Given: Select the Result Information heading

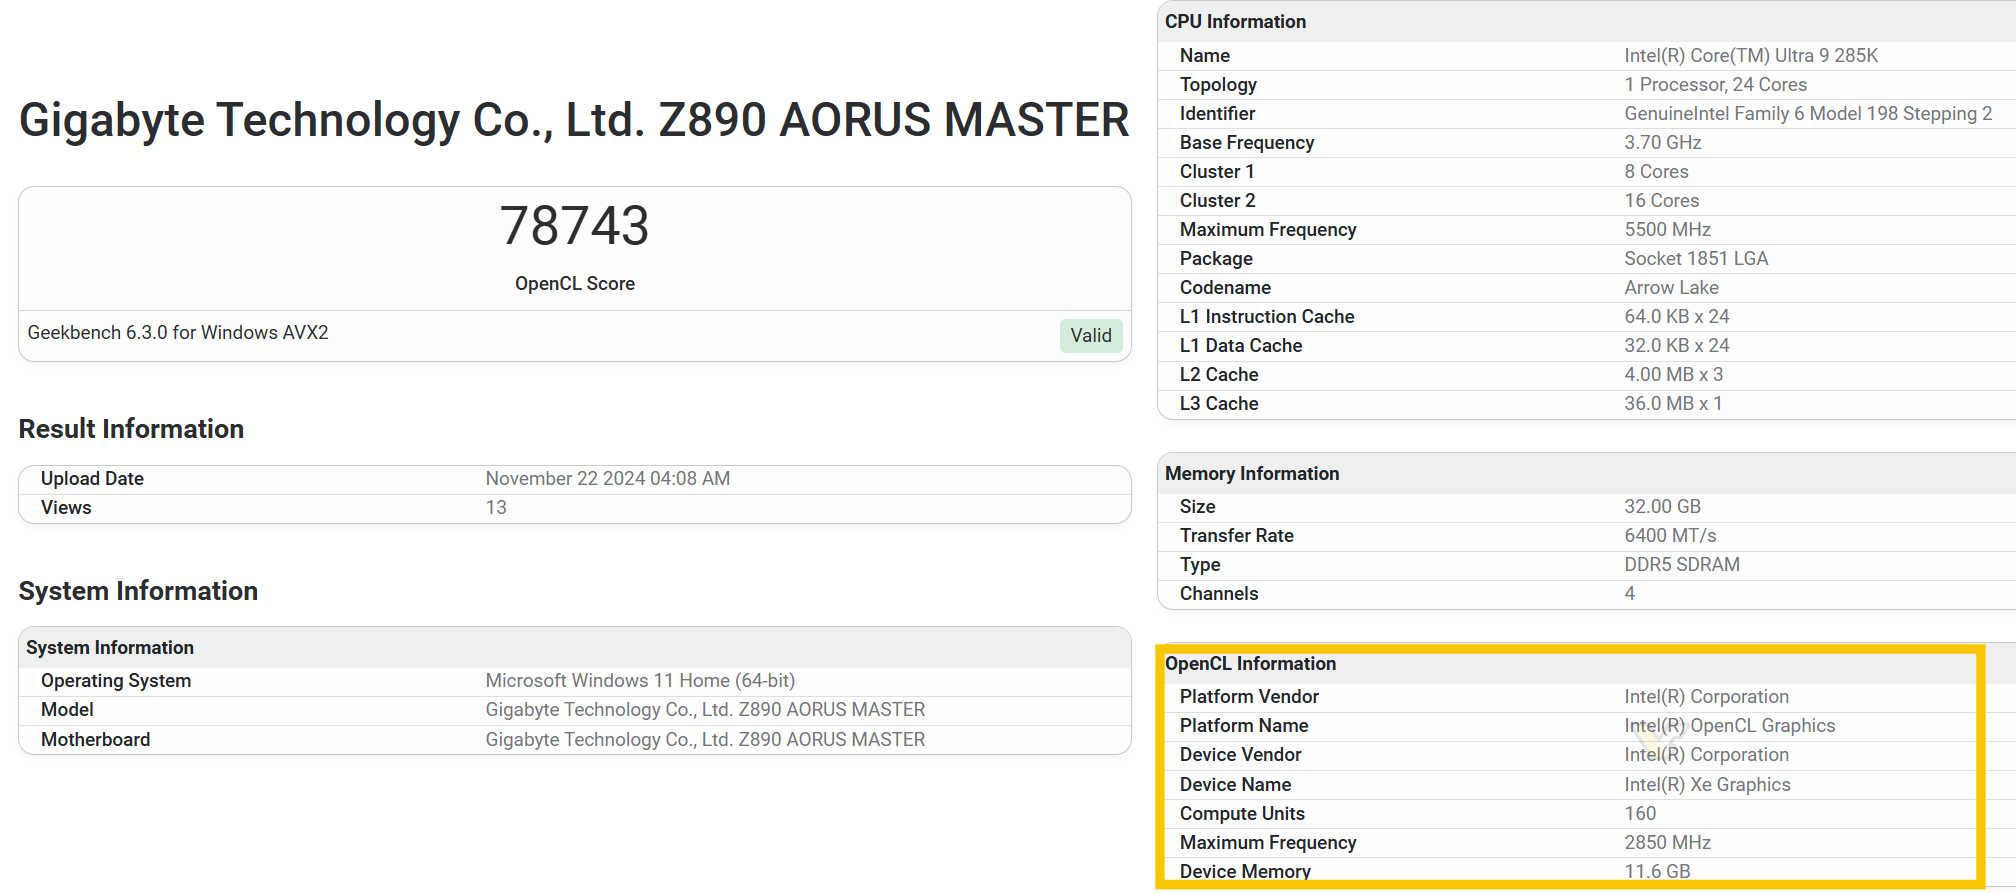Looking at the screenshot, I should point(131,429).
